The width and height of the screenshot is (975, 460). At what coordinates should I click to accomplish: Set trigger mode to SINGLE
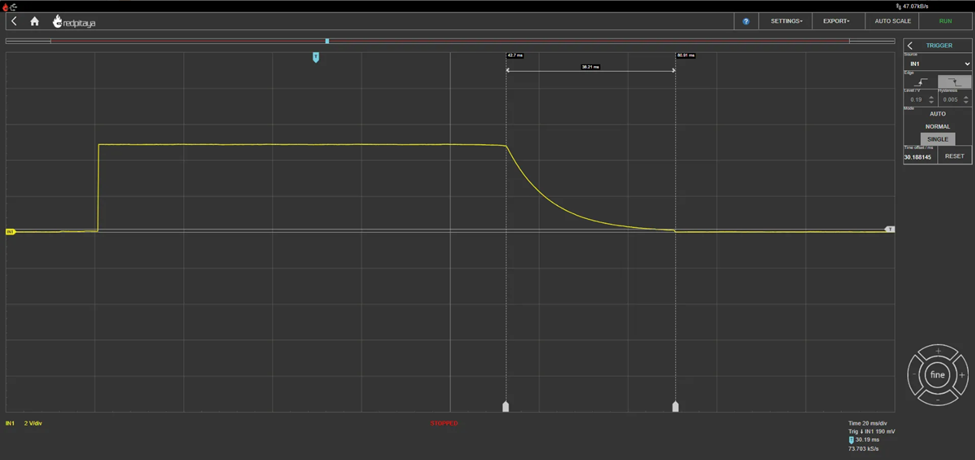(937, 139)
